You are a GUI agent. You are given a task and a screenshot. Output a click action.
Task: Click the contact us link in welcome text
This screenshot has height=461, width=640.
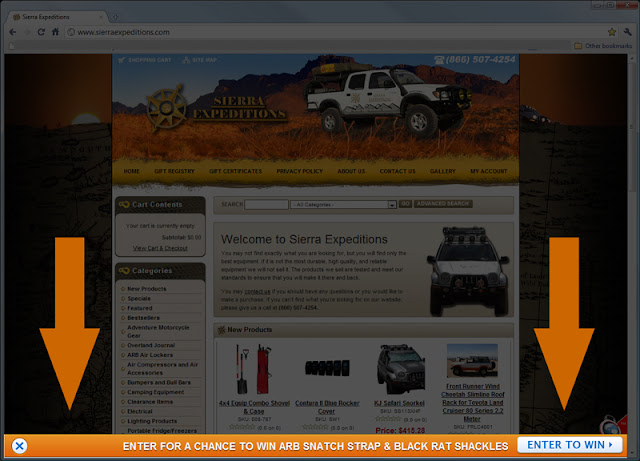pyautogui.click(x=257, y=292)
